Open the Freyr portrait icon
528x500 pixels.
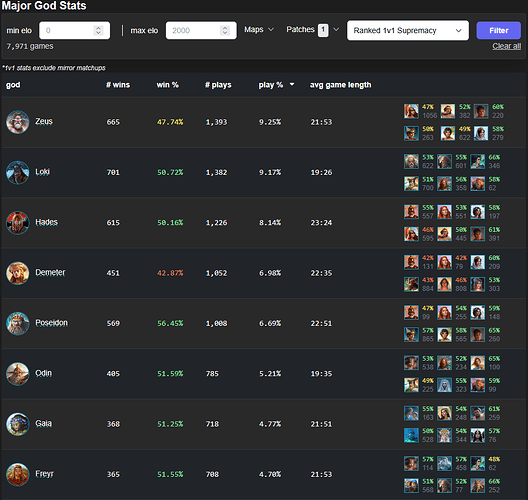coord(18,474)
